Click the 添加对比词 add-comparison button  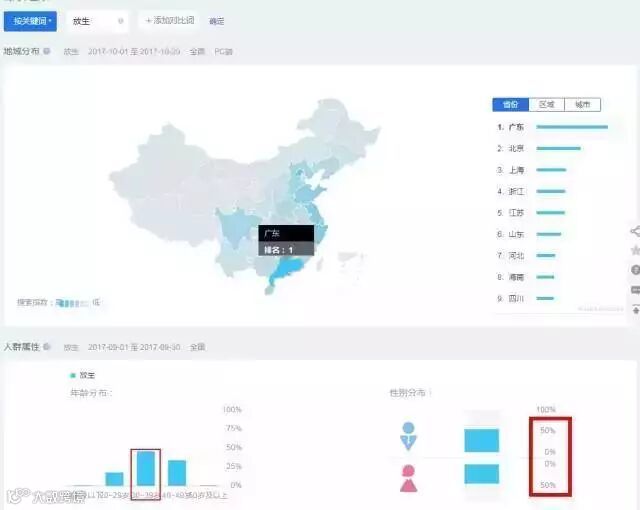(170, 20)
